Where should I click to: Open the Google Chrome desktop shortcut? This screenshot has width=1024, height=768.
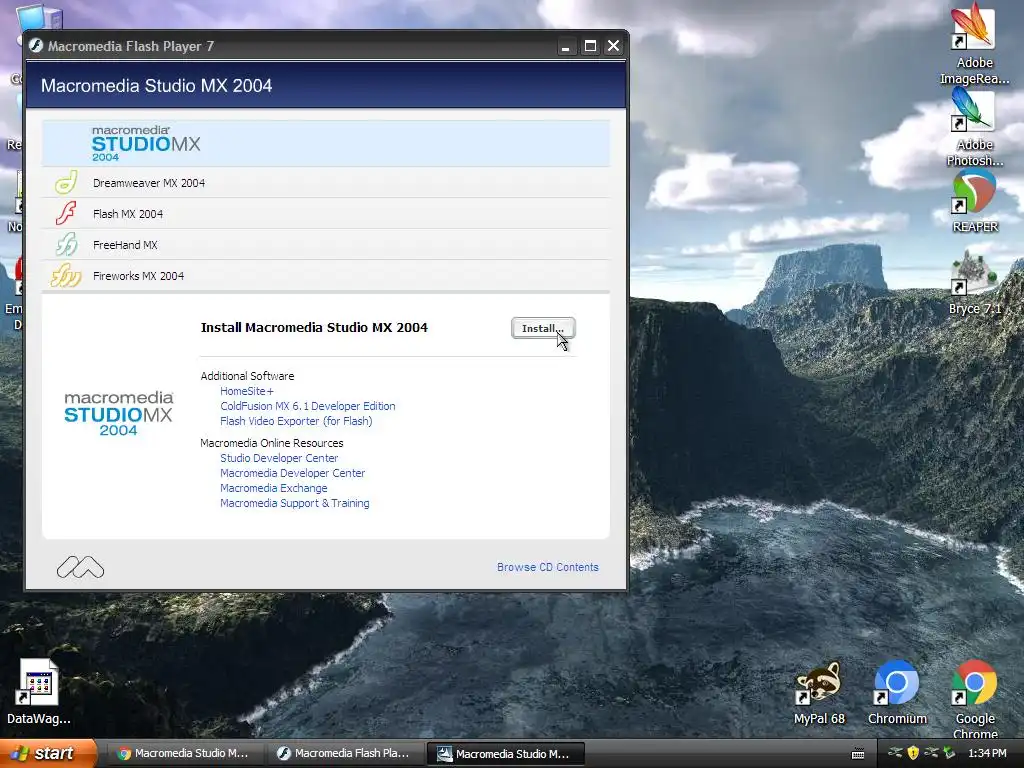click(974, 700)
